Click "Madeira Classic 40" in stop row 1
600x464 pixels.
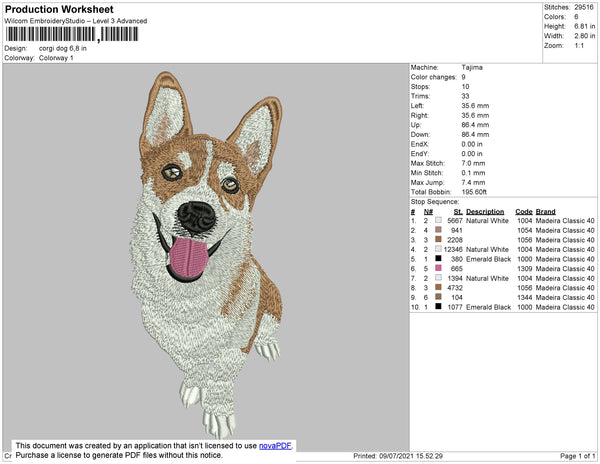point(565,221)
